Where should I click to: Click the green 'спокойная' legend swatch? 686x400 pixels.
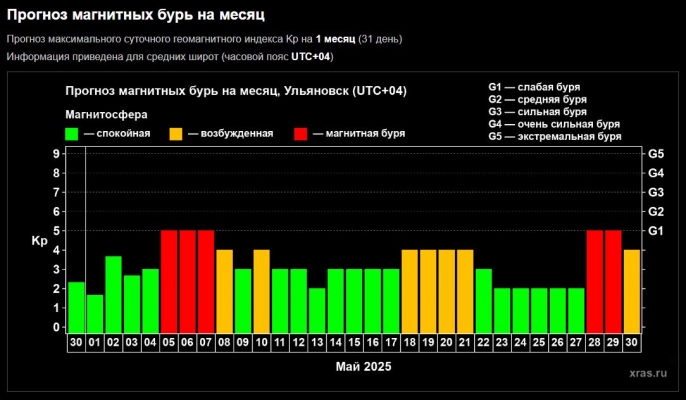click(72, 134)
